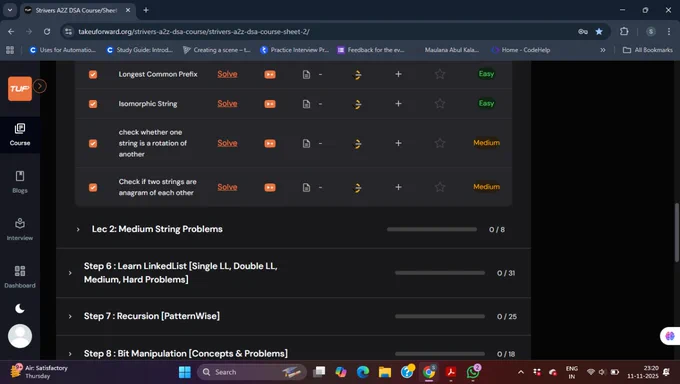Click the address bar URL
680x384 pixels.
point(194,32)
